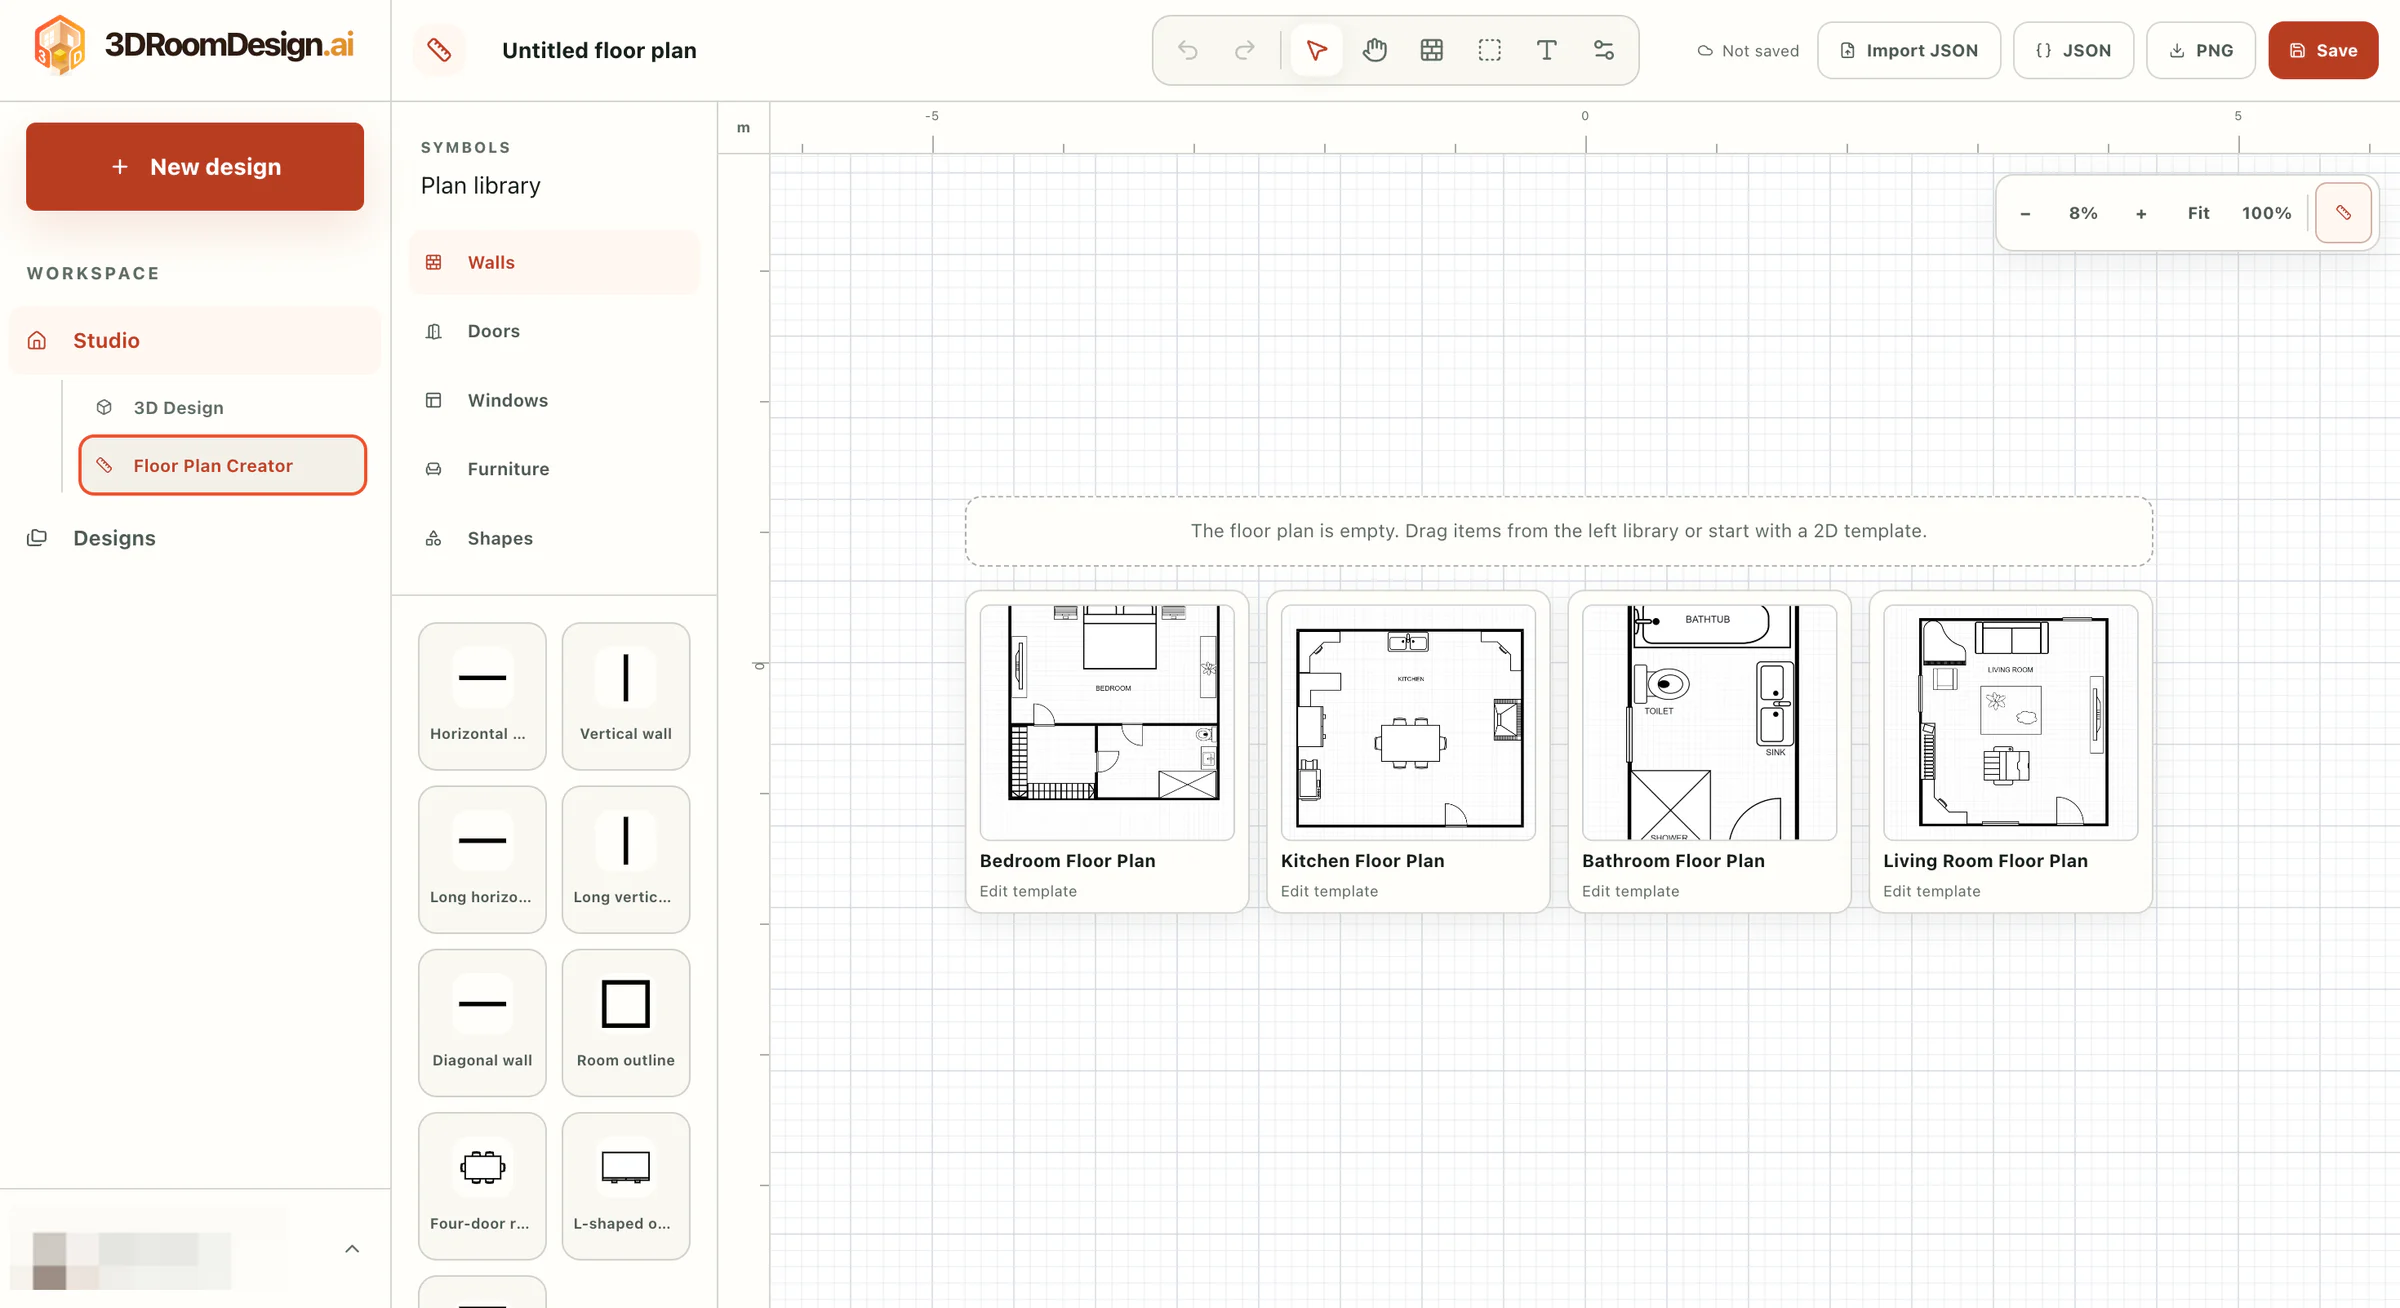
Task: Click Import JSON button
Action: pyautogui.click(x=1908, y=50)
